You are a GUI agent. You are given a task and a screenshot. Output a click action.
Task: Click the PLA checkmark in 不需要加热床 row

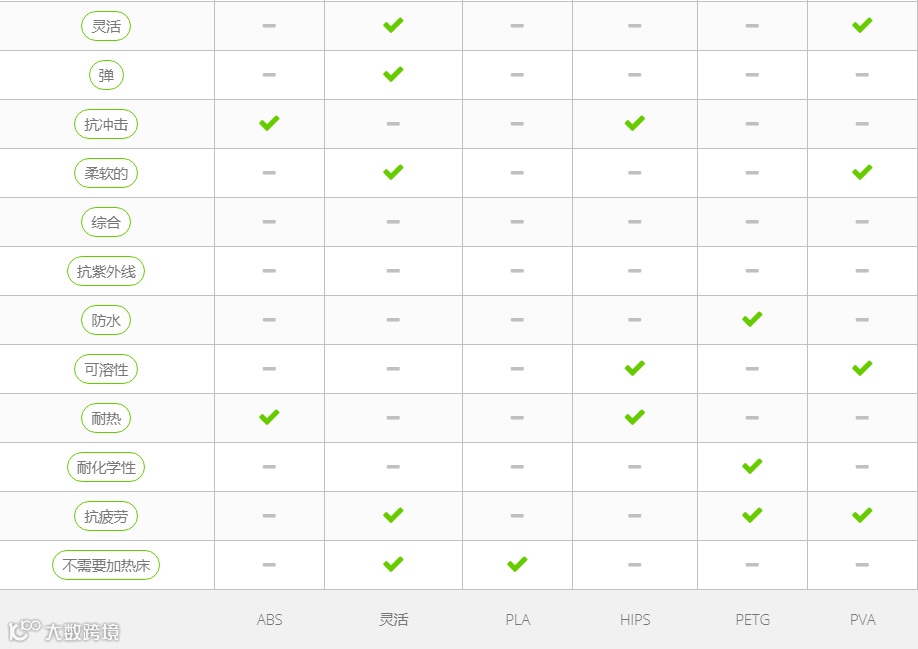pos(518,565)
